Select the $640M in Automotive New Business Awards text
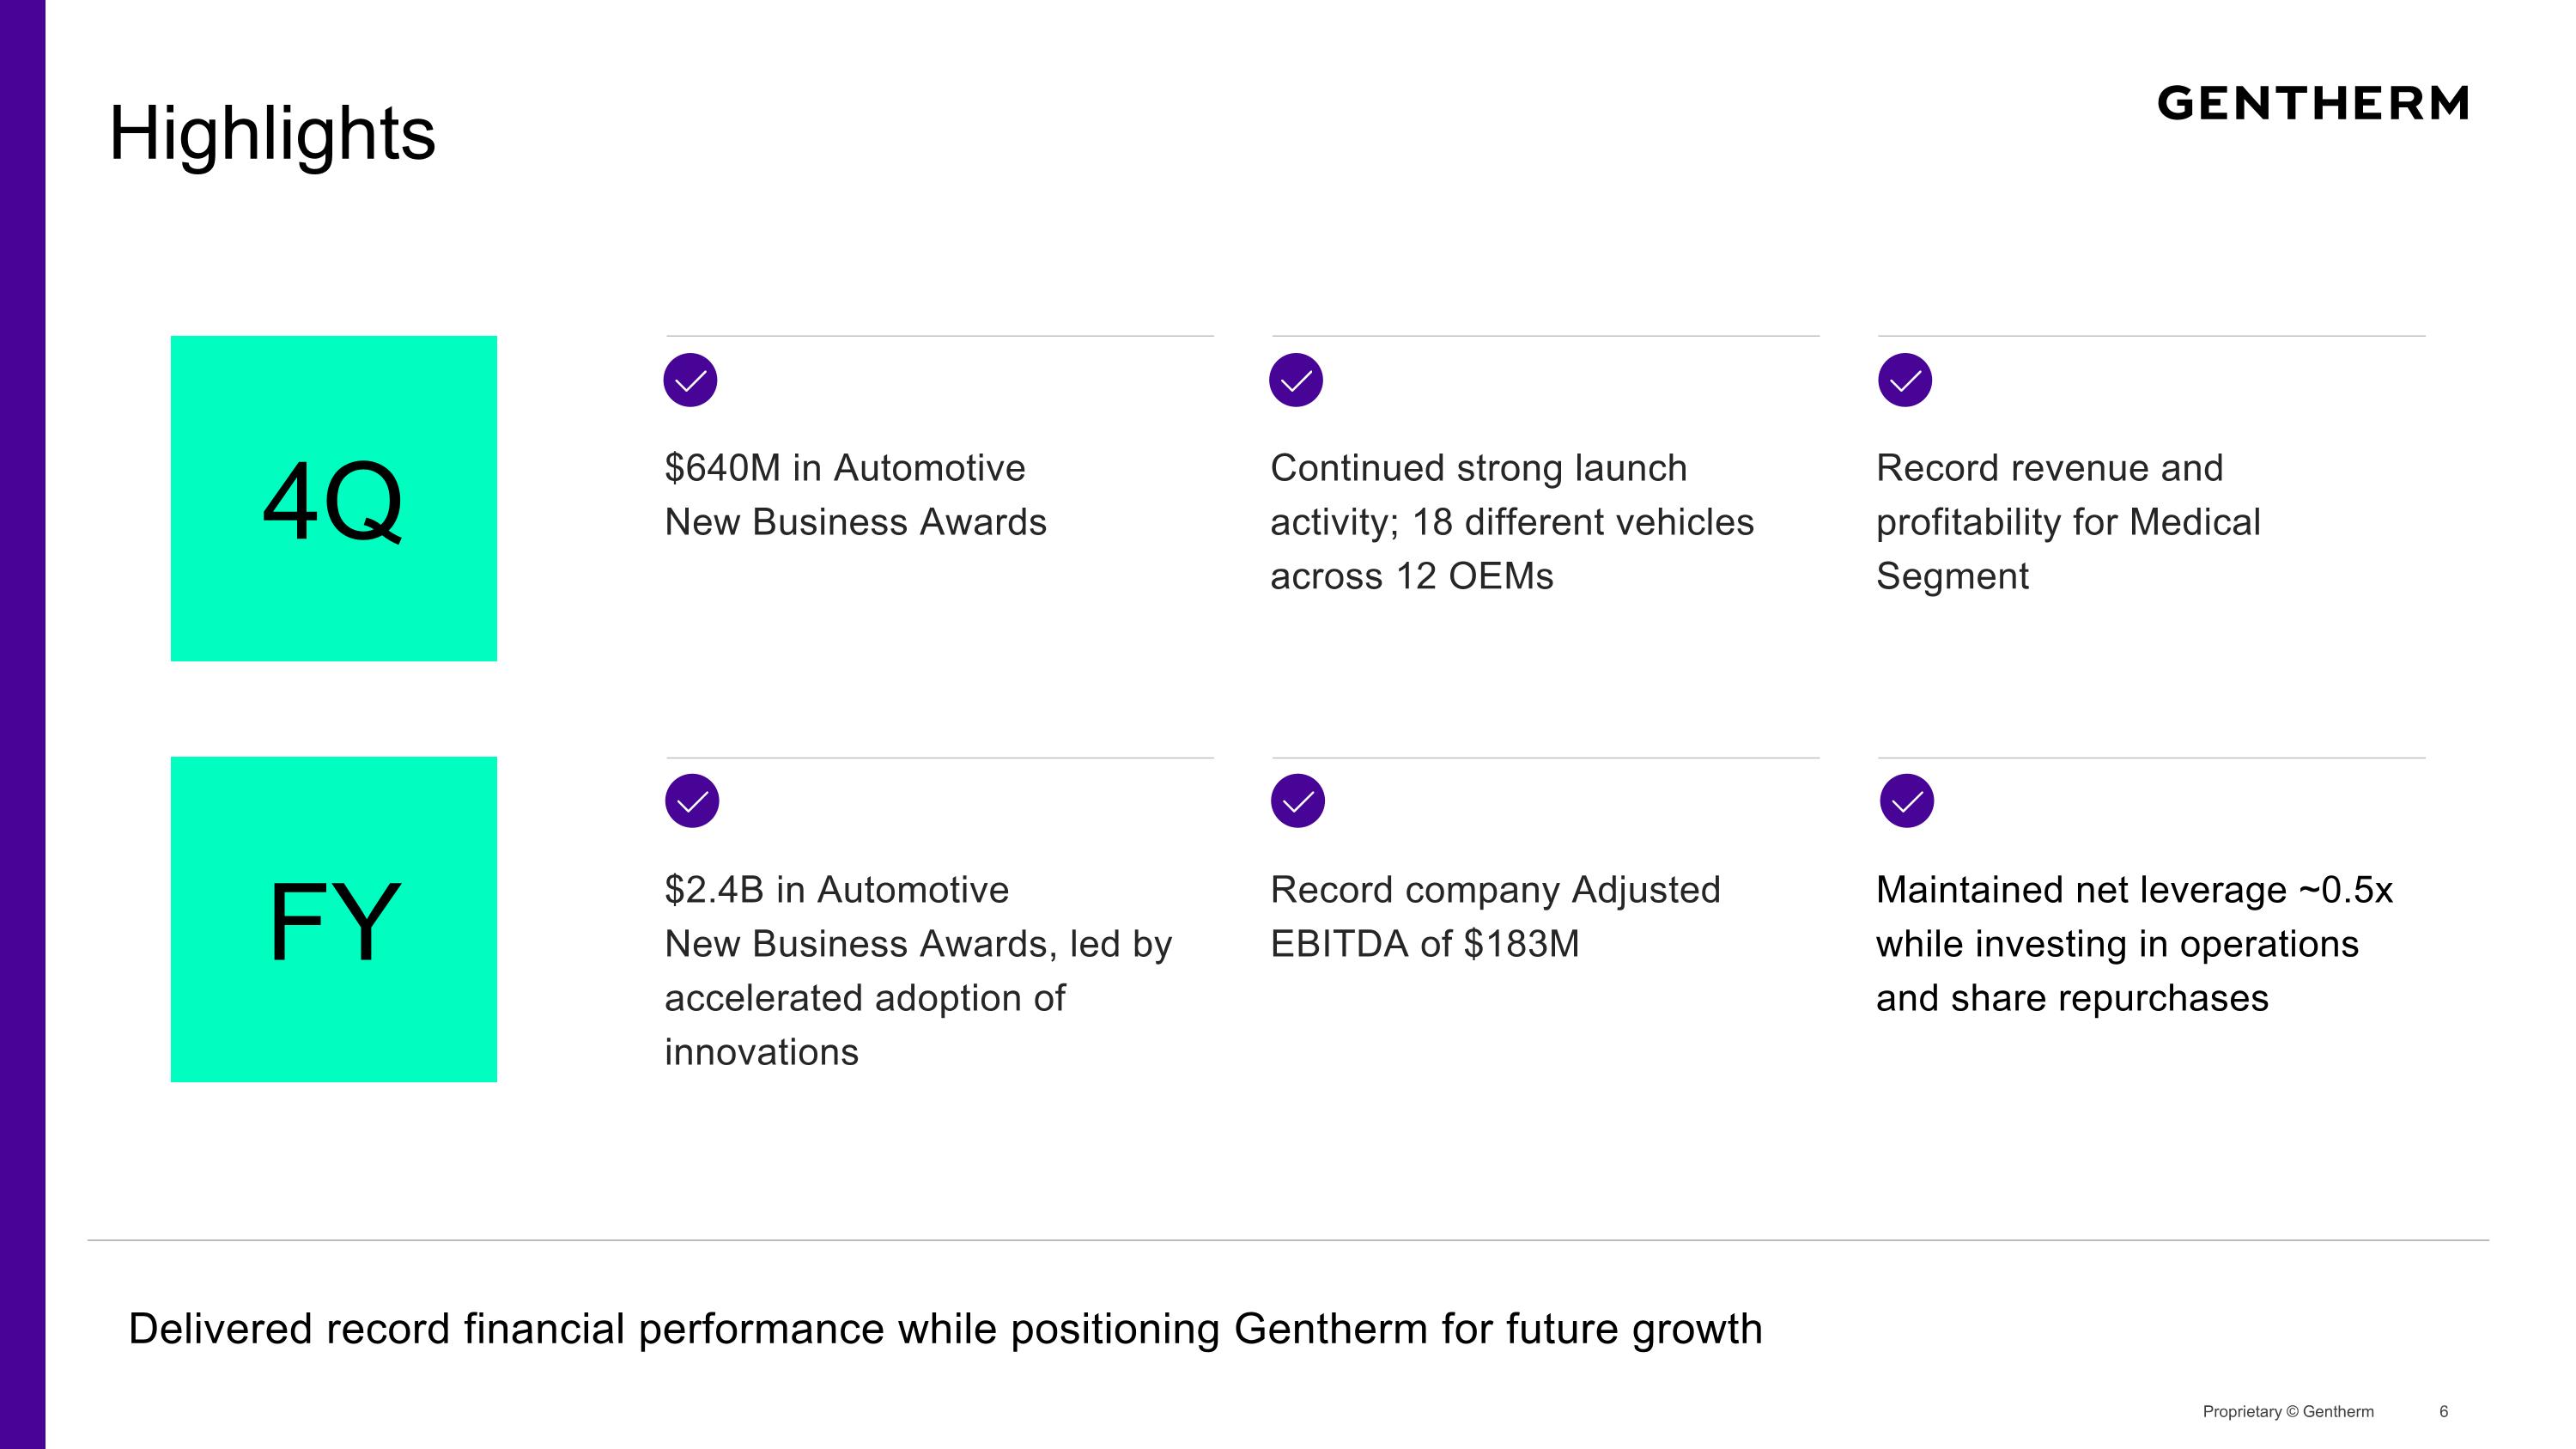Viewport: 2576px width, 1449px height. tap(855, 495)
